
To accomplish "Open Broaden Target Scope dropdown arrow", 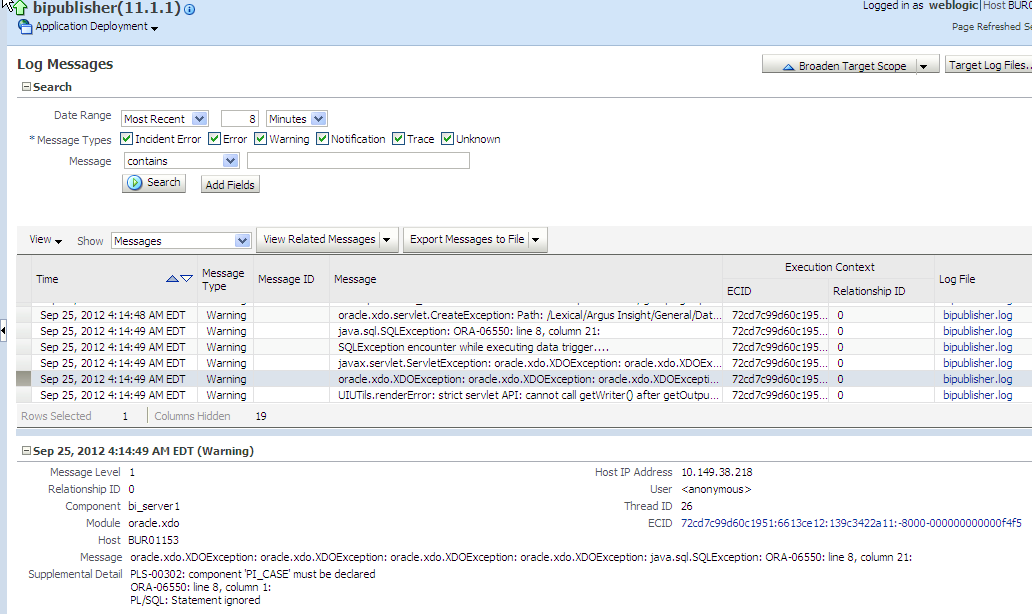I will pos(924,66).
